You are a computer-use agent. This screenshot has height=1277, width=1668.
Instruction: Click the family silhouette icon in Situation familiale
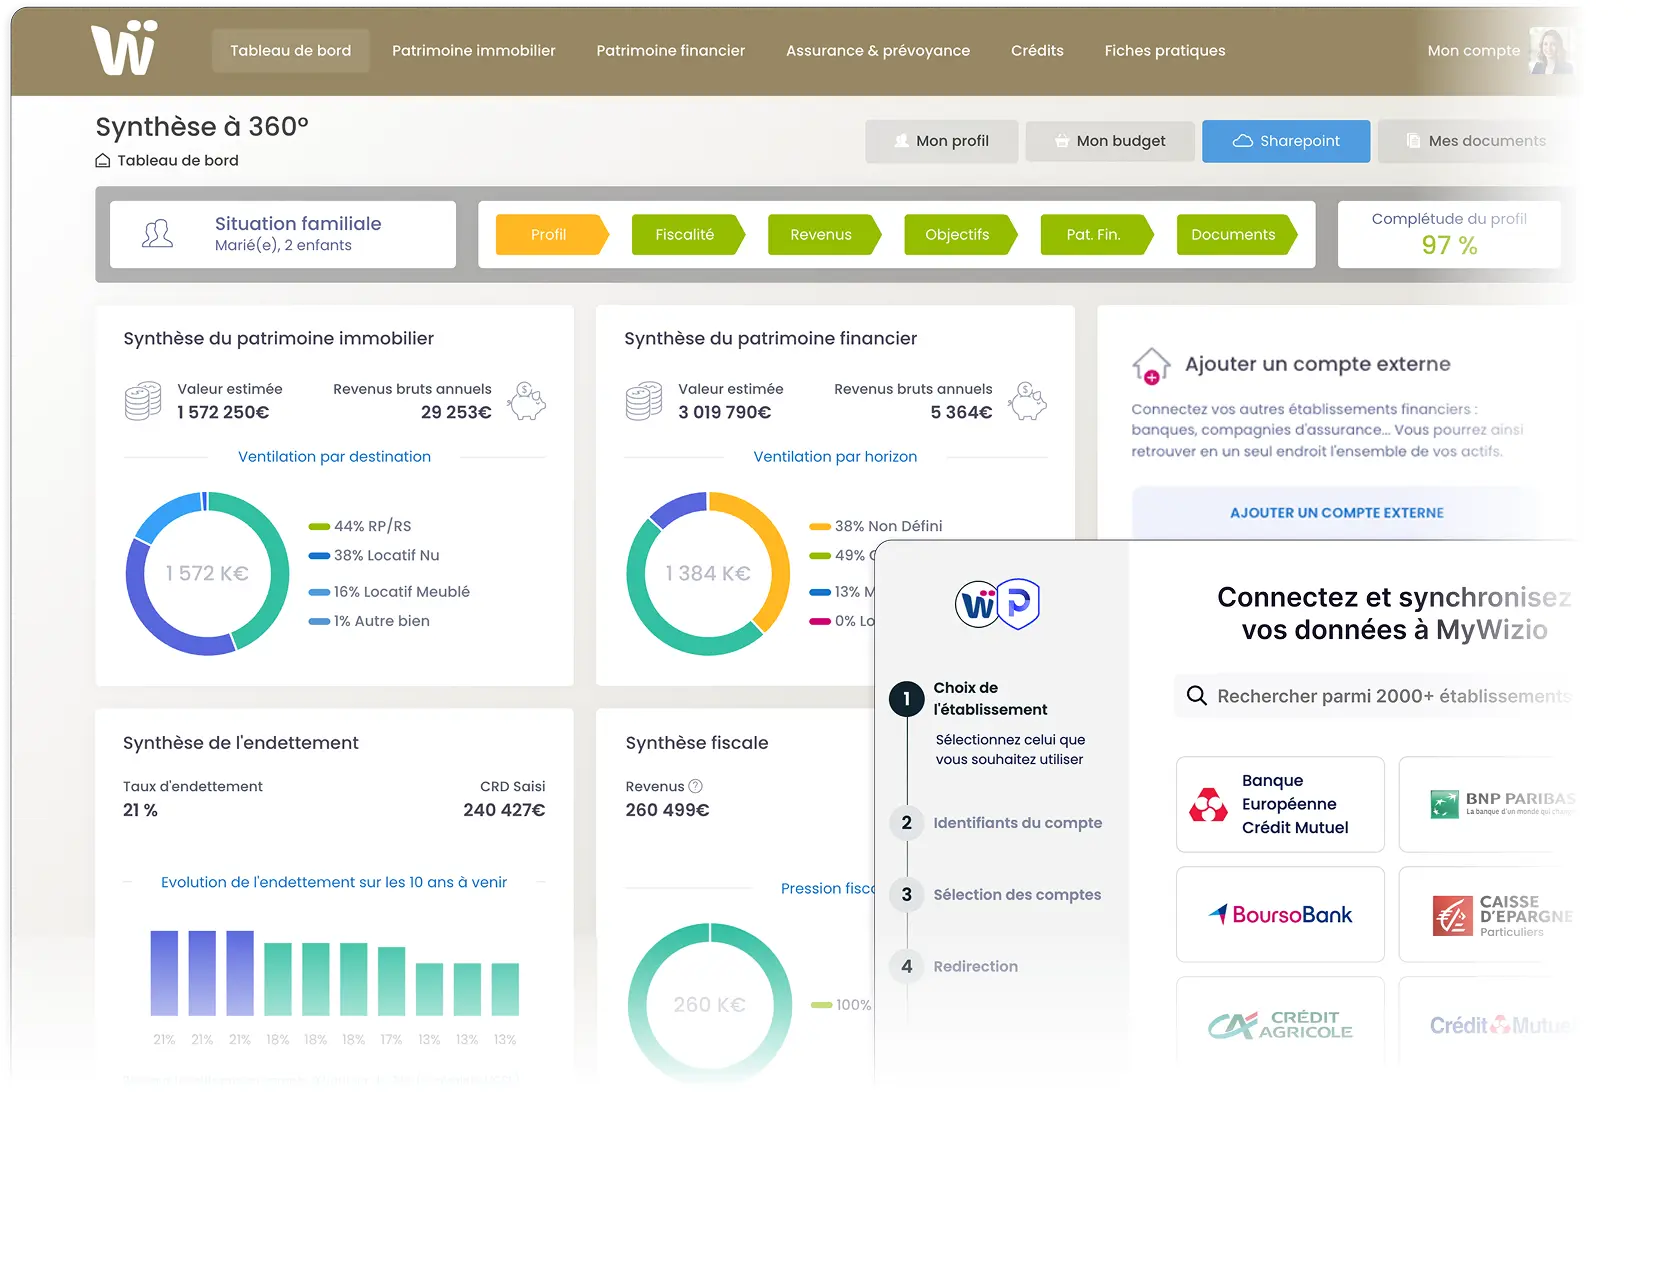pyautogui.click(x=157, y=234)
